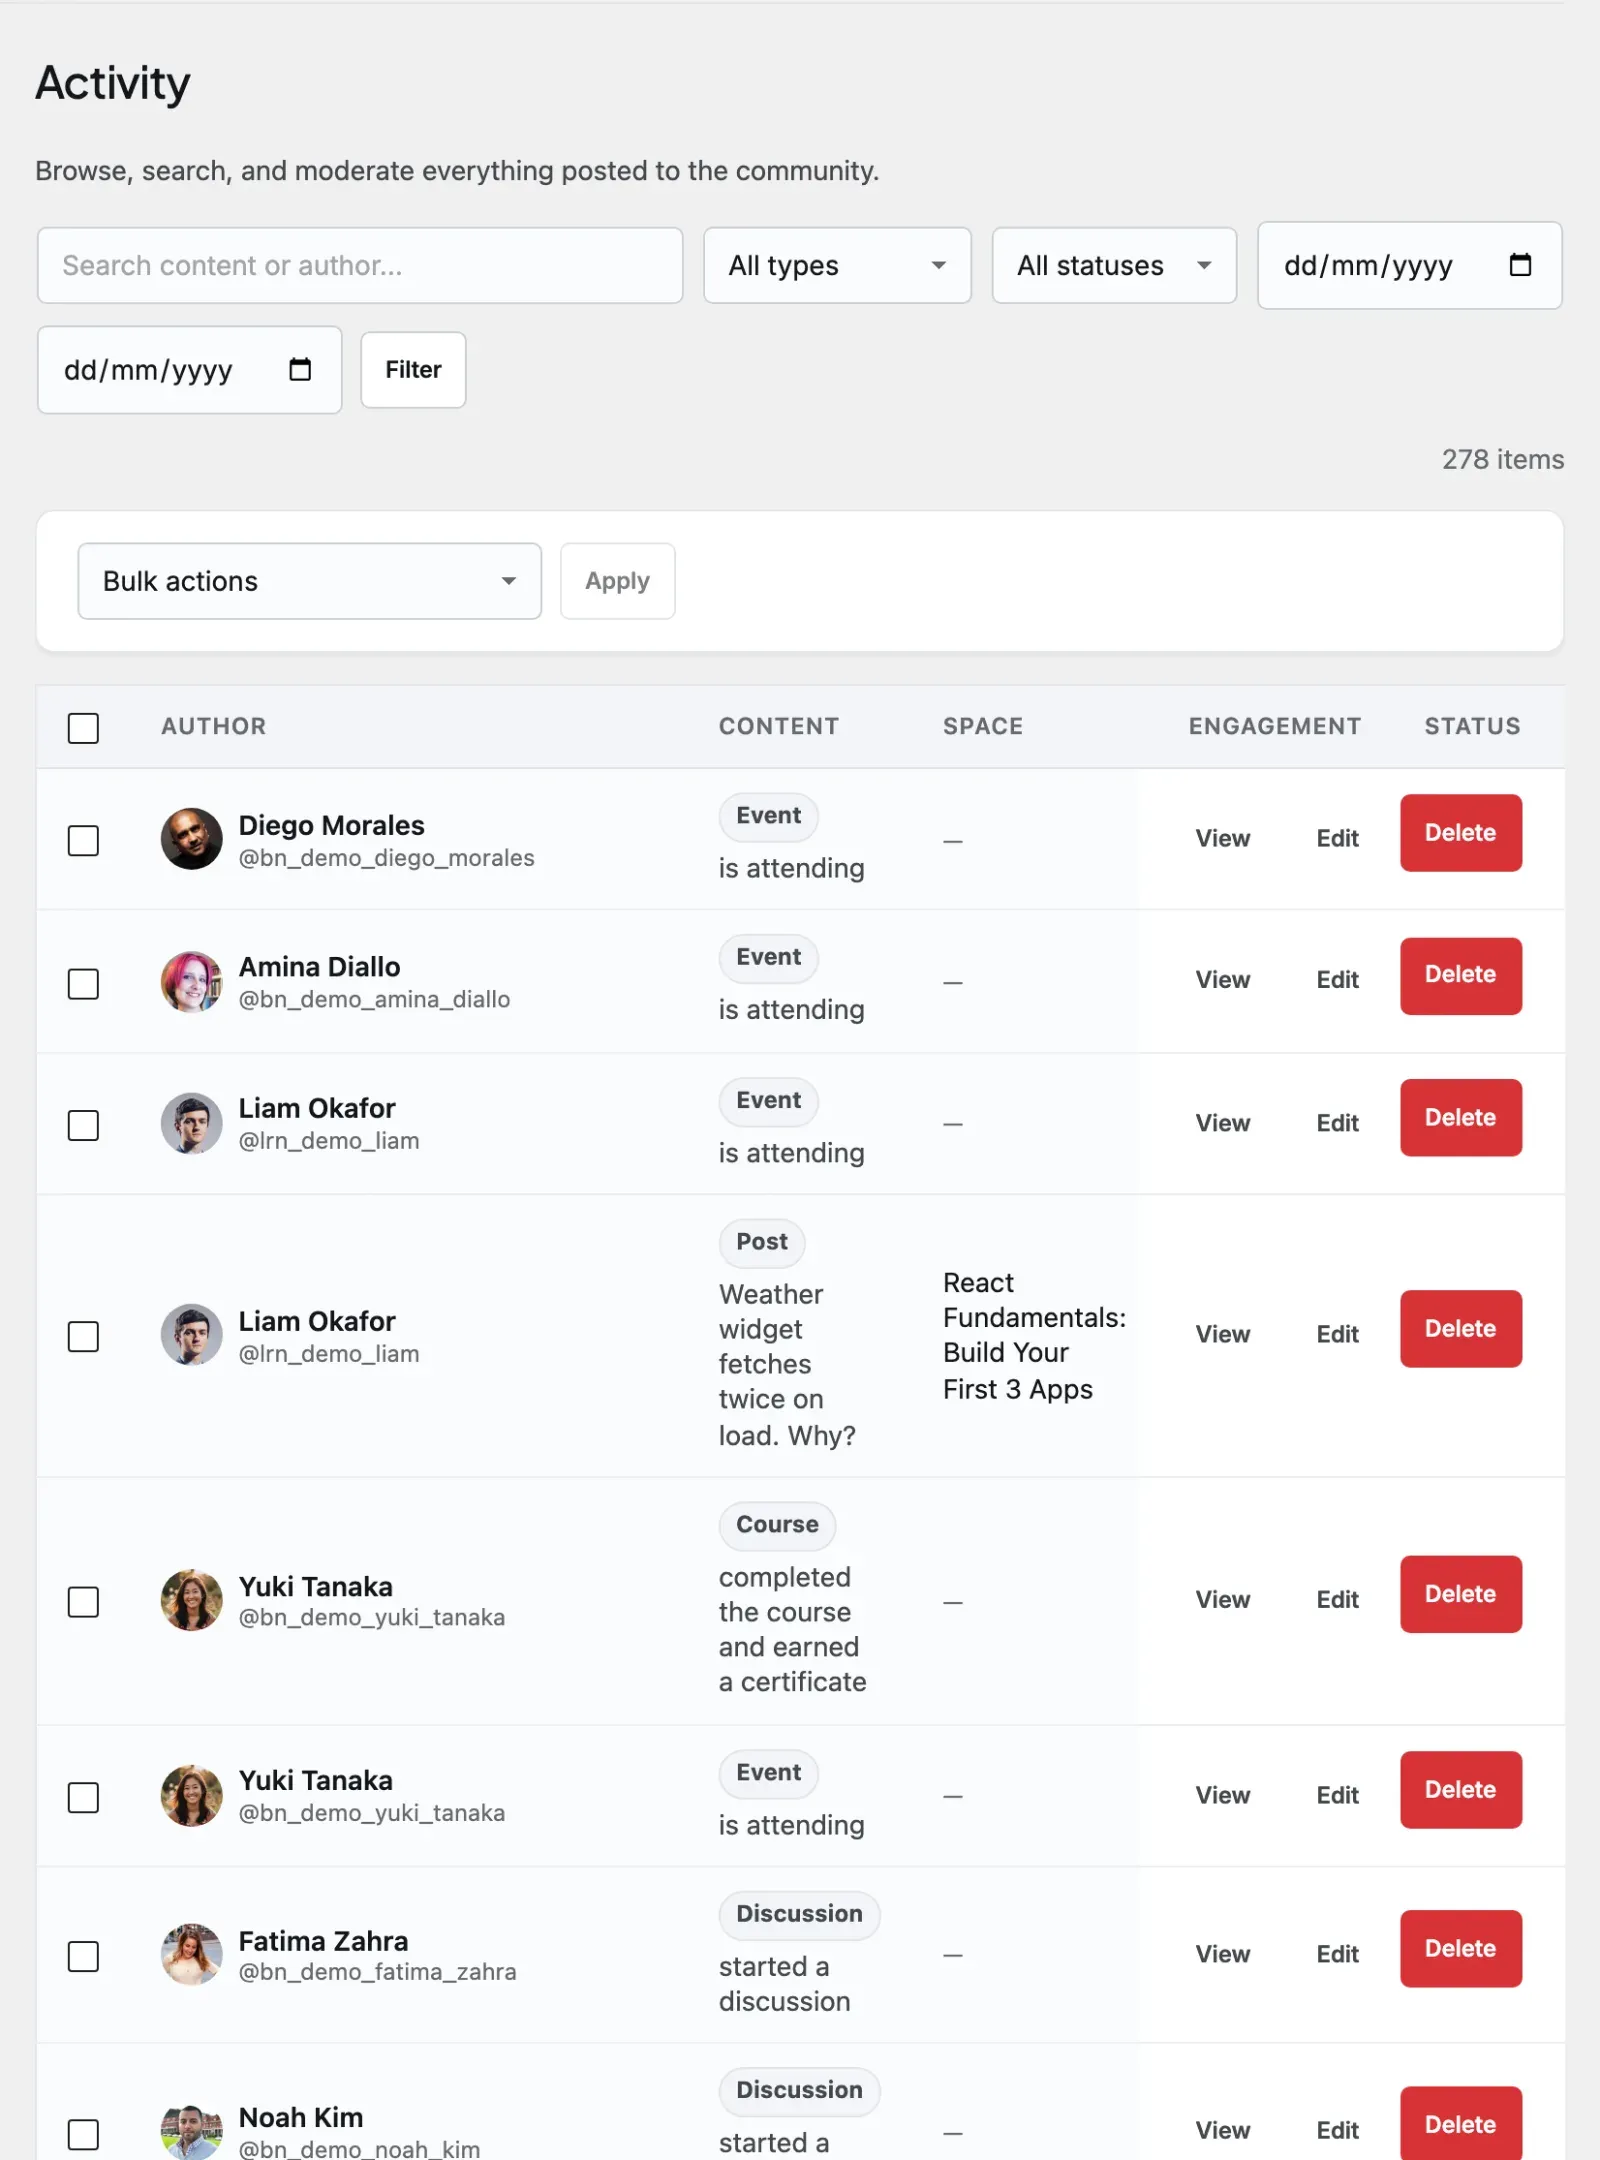Viewport: 1600px width, 2160px height.
Task: Click the Apply bulk action button
Action: pos(617,581)
